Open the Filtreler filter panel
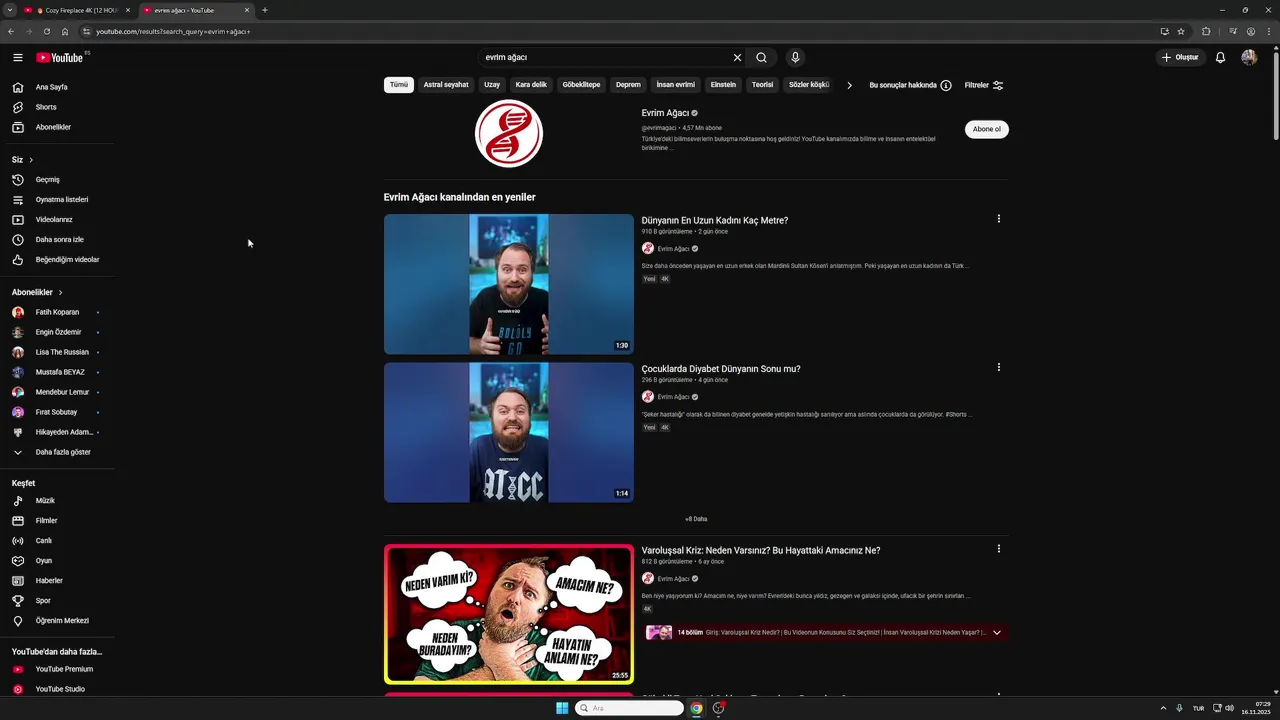Screen dimensions: 1280x720 (984, 85)
